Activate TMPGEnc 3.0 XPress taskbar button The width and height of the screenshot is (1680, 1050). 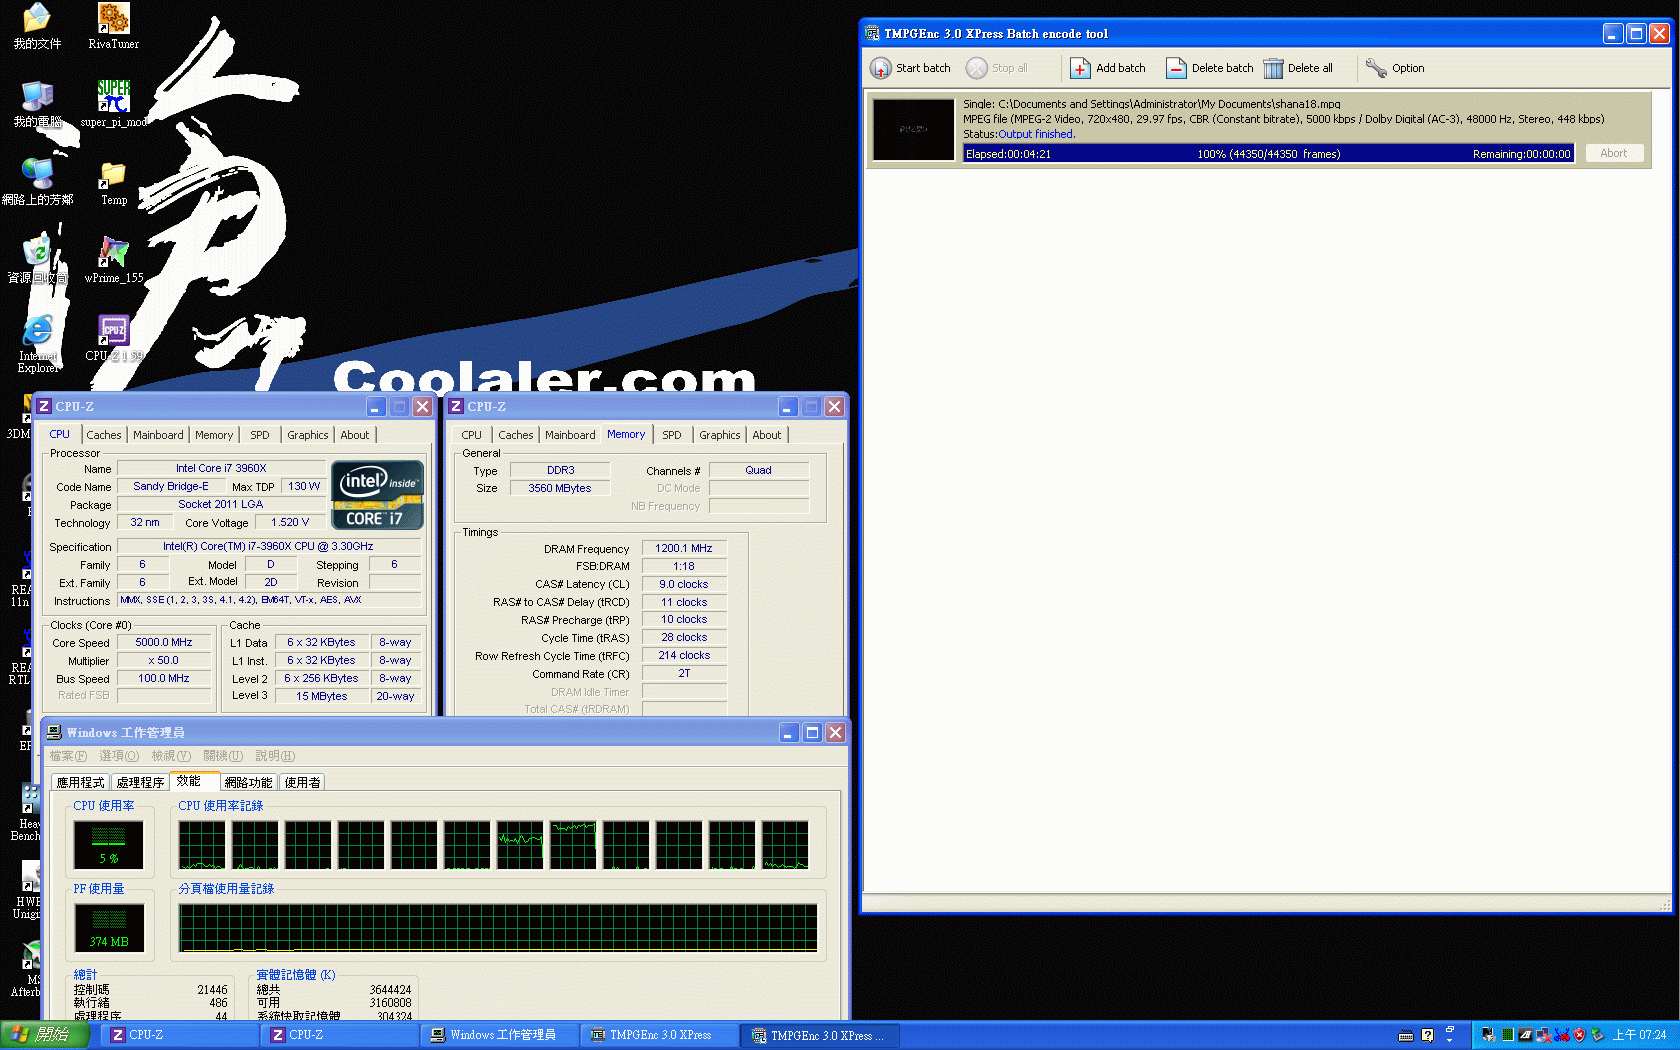tap(660, 1035)
